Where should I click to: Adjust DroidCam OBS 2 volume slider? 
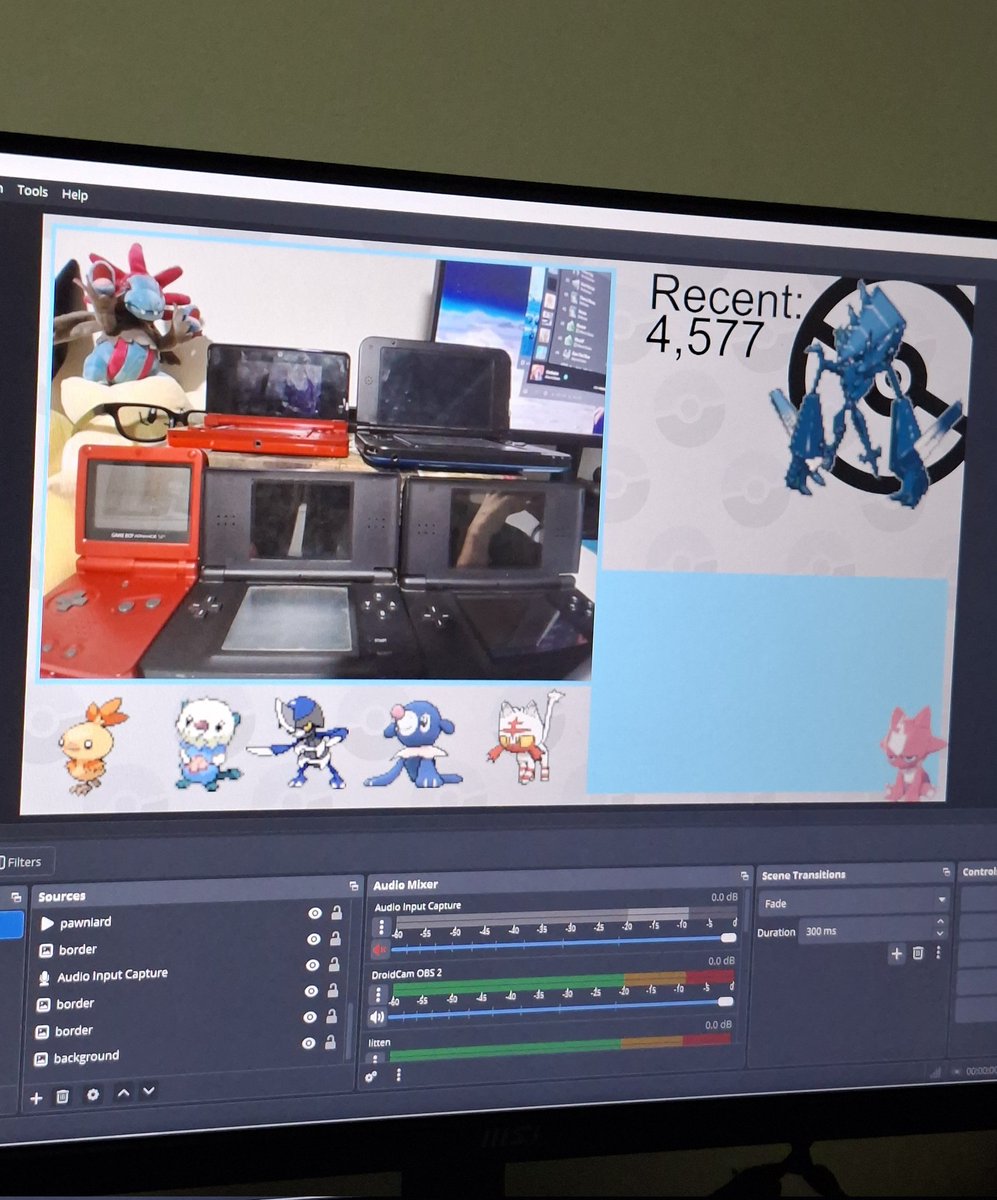(560, 1008)
